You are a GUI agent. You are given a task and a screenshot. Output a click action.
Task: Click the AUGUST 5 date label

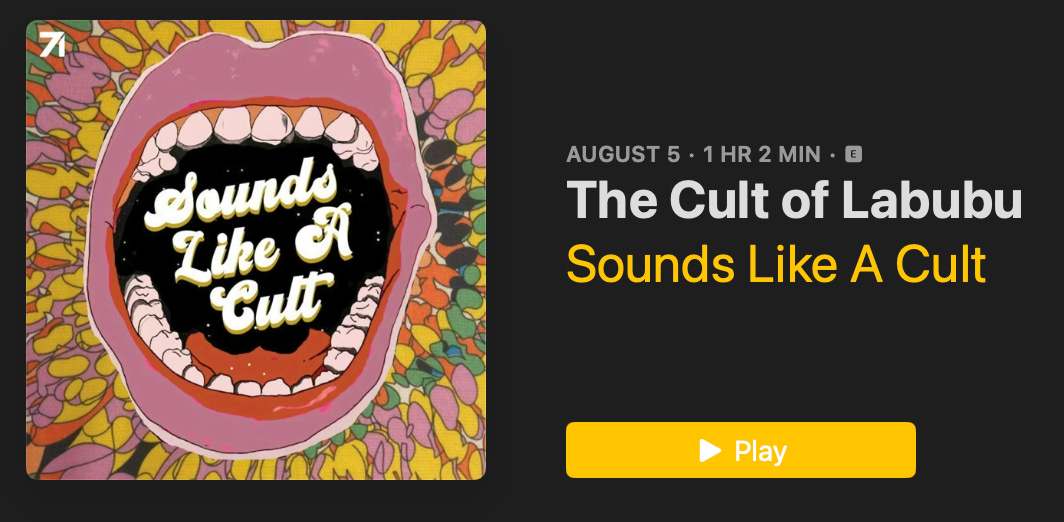click(x=623, y=155)
